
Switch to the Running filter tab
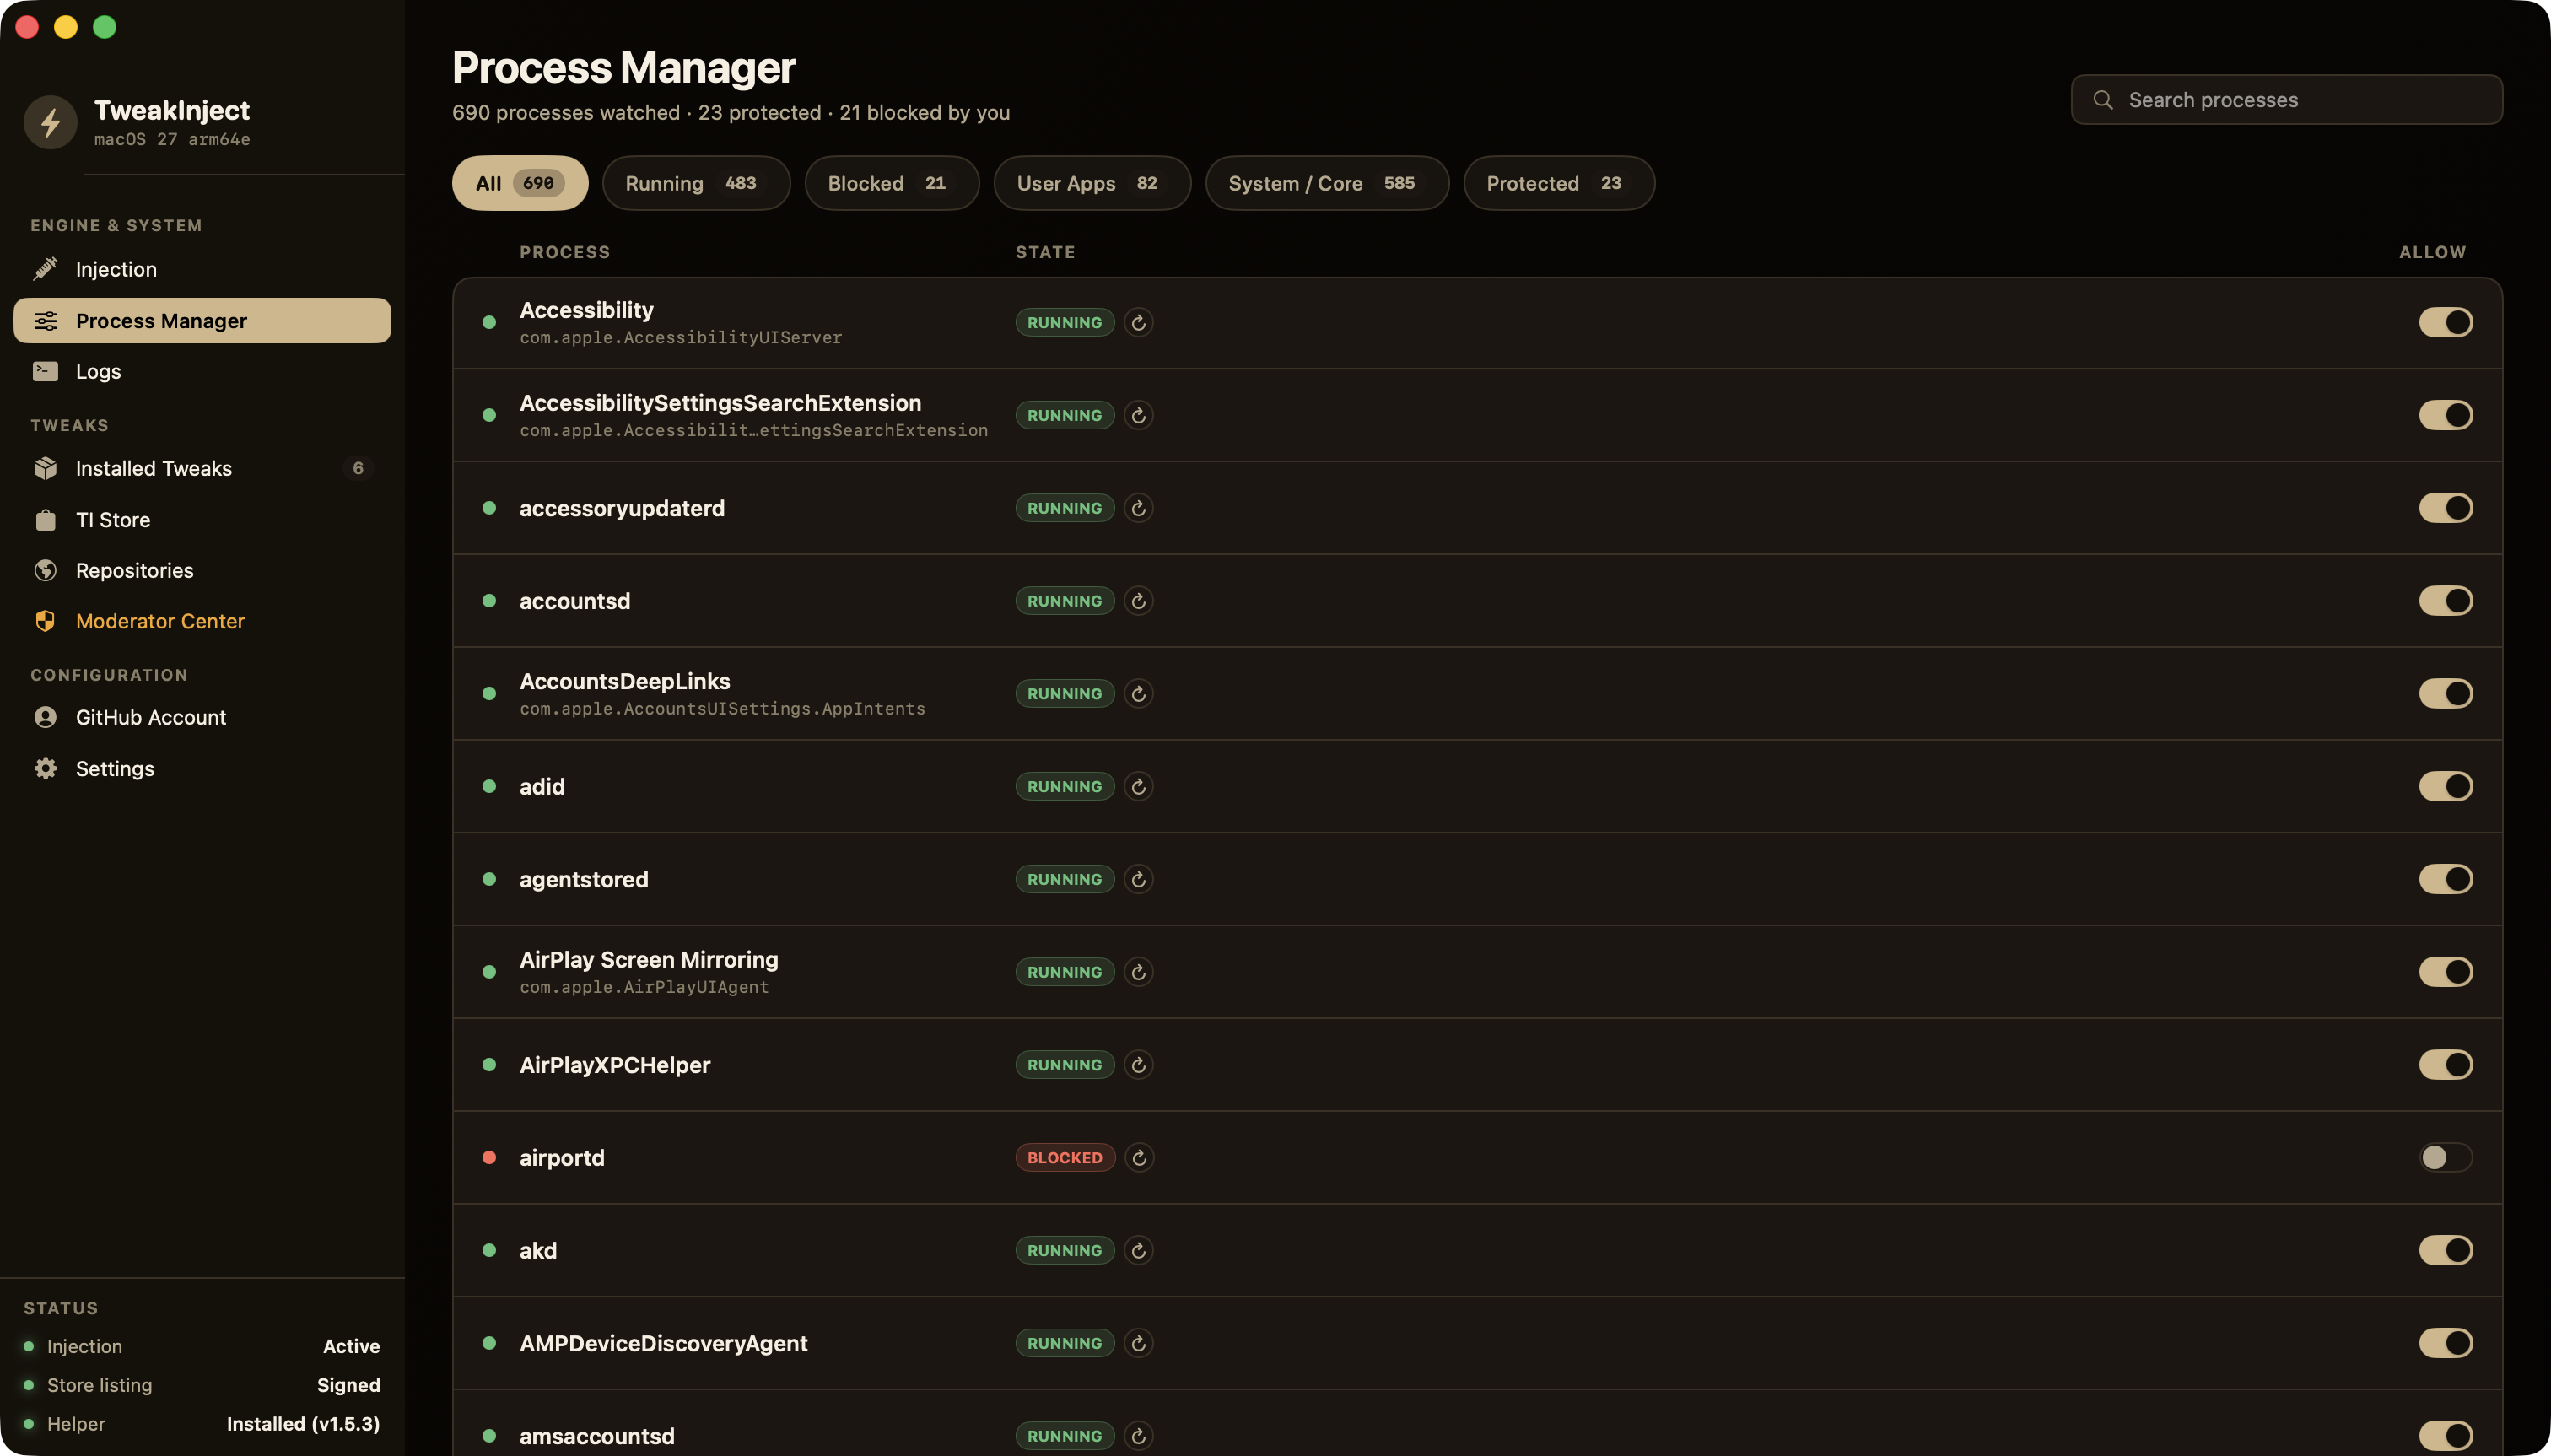(x=696, y=183)
